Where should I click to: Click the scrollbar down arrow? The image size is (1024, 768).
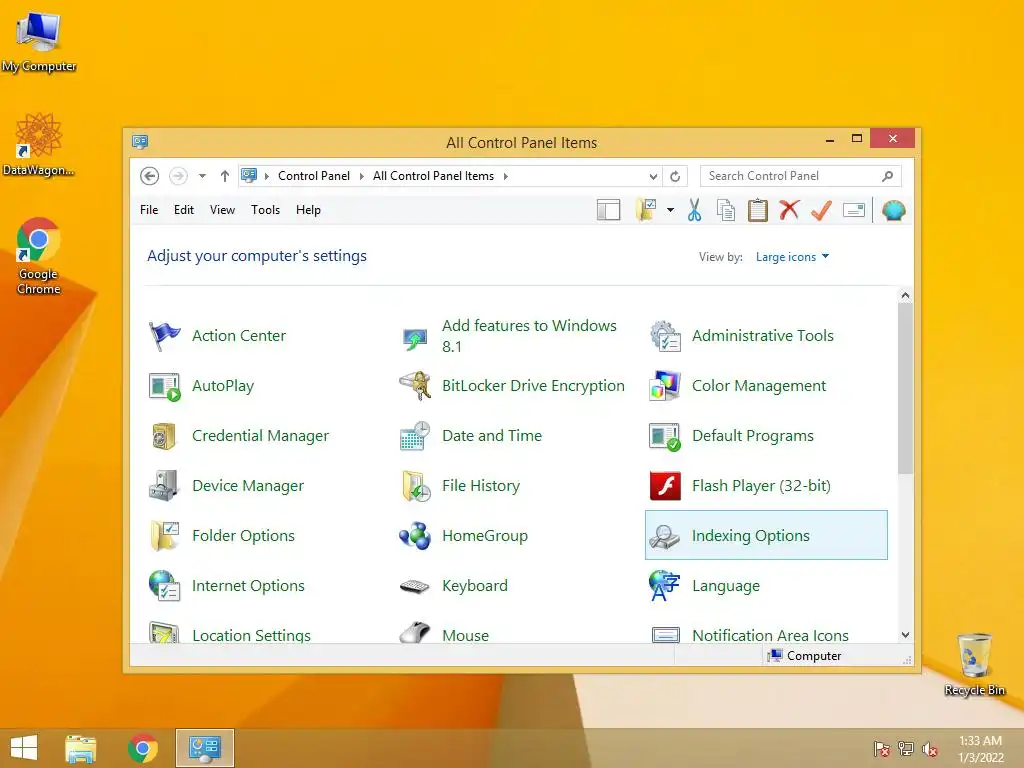905,635
